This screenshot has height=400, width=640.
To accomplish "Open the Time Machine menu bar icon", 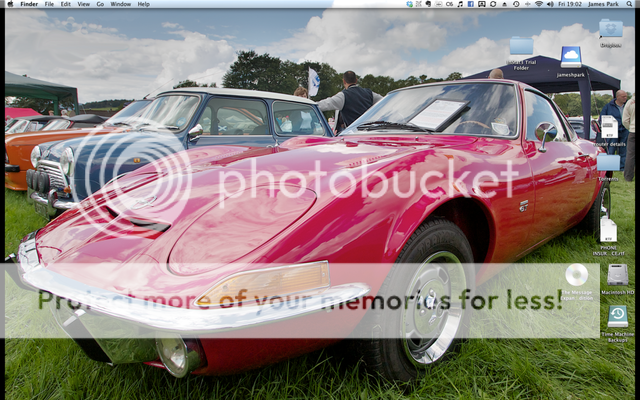I will click(516, 4).
